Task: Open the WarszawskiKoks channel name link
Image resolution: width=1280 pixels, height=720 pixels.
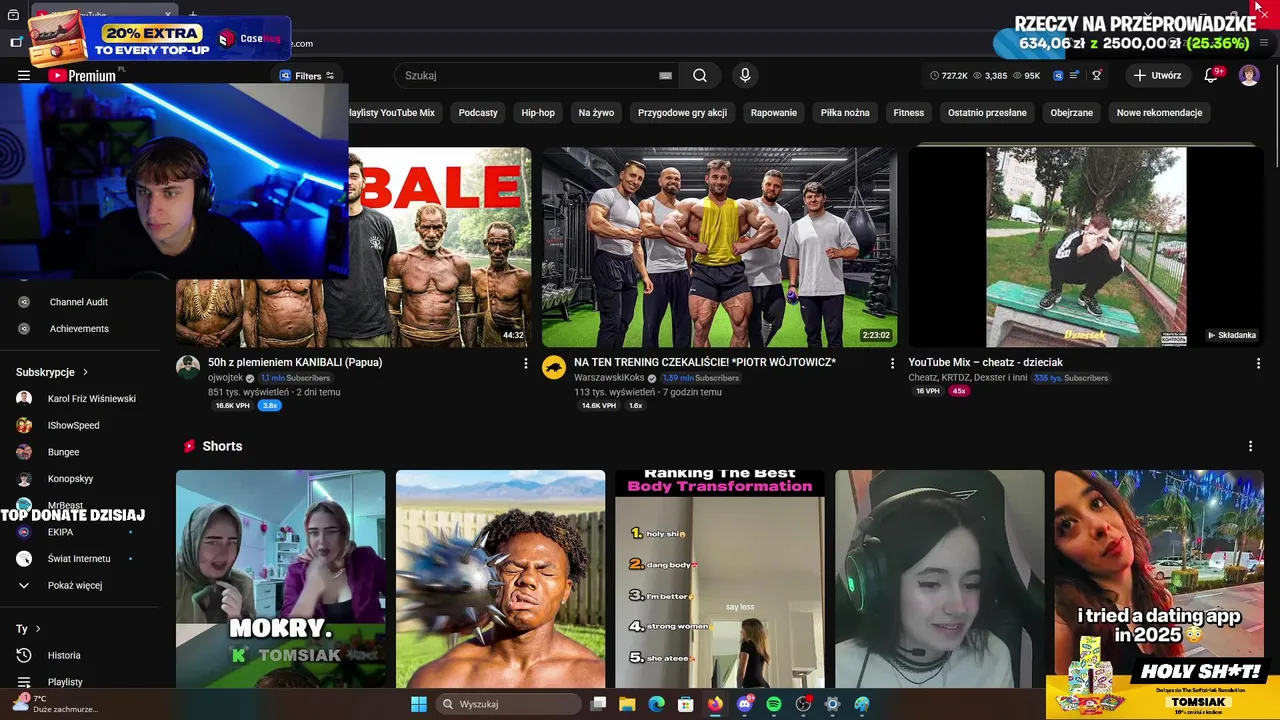Action: point(609,378)
